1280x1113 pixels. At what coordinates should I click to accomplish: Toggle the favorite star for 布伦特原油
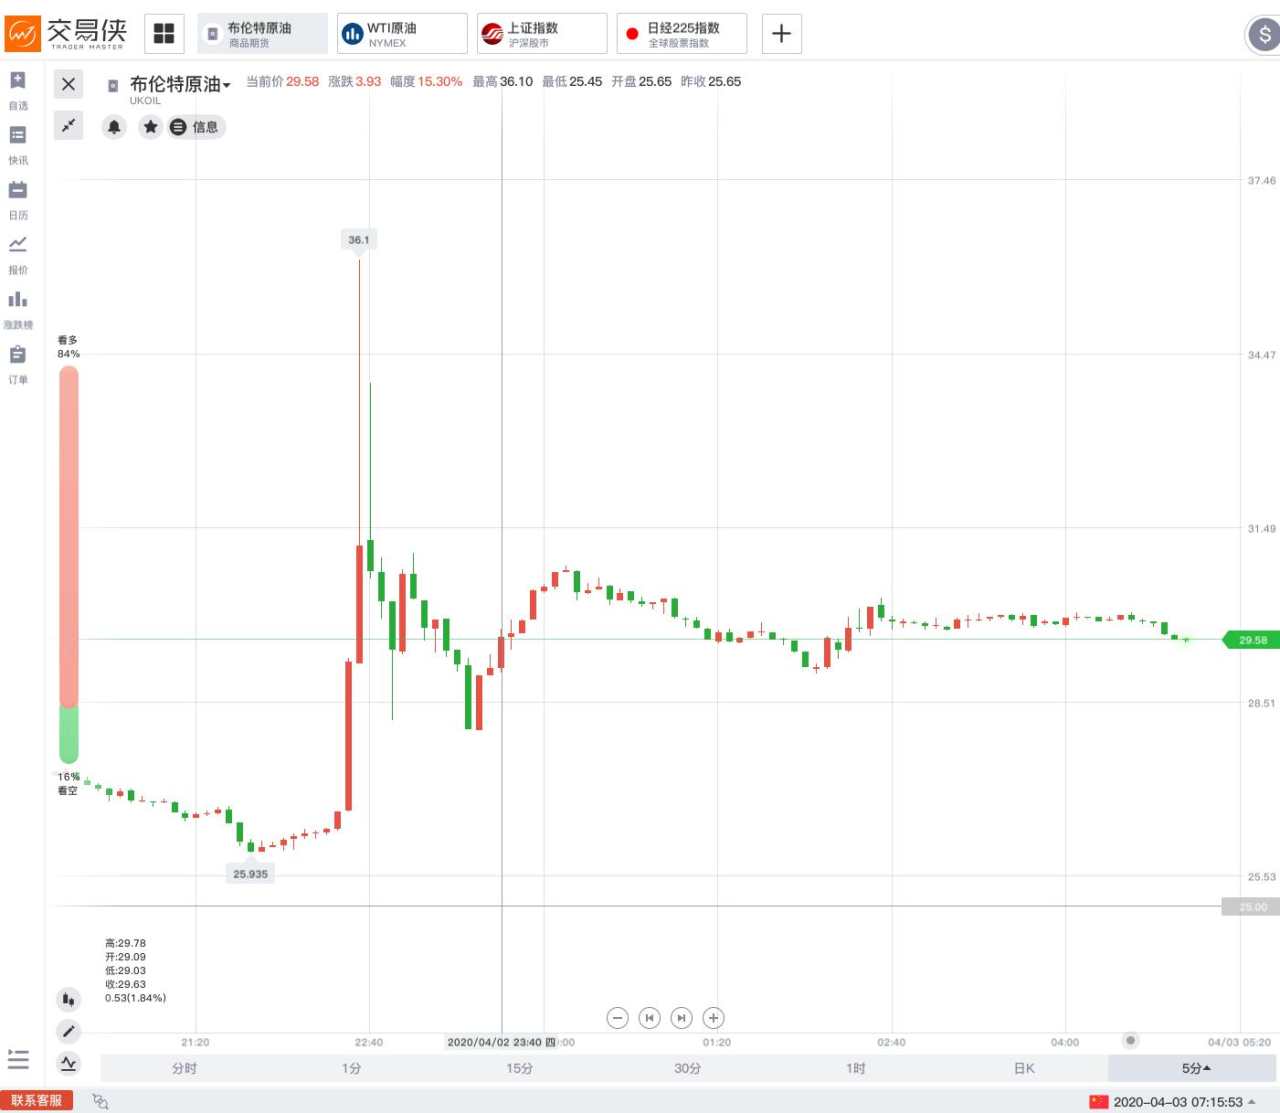click(x=150, y=127)
